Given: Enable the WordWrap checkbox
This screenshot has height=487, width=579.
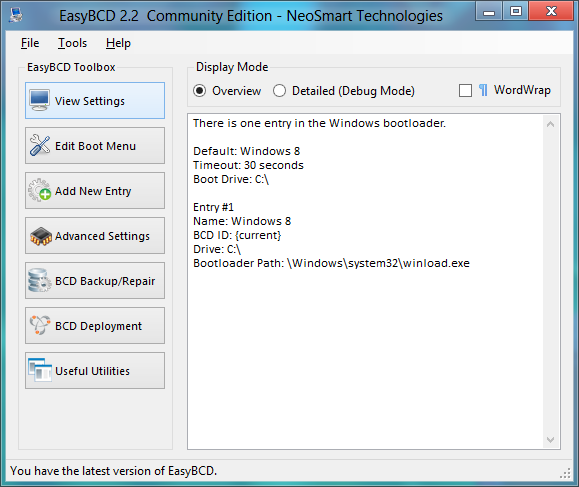Looking at the screenshot, I should click(x=465, y=90).
